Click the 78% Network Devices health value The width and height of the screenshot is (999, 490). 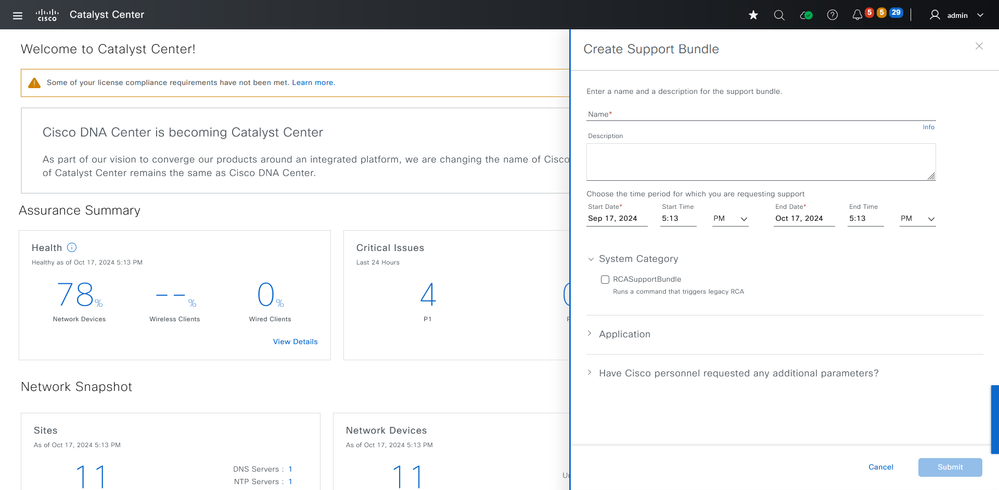point(79,295)
